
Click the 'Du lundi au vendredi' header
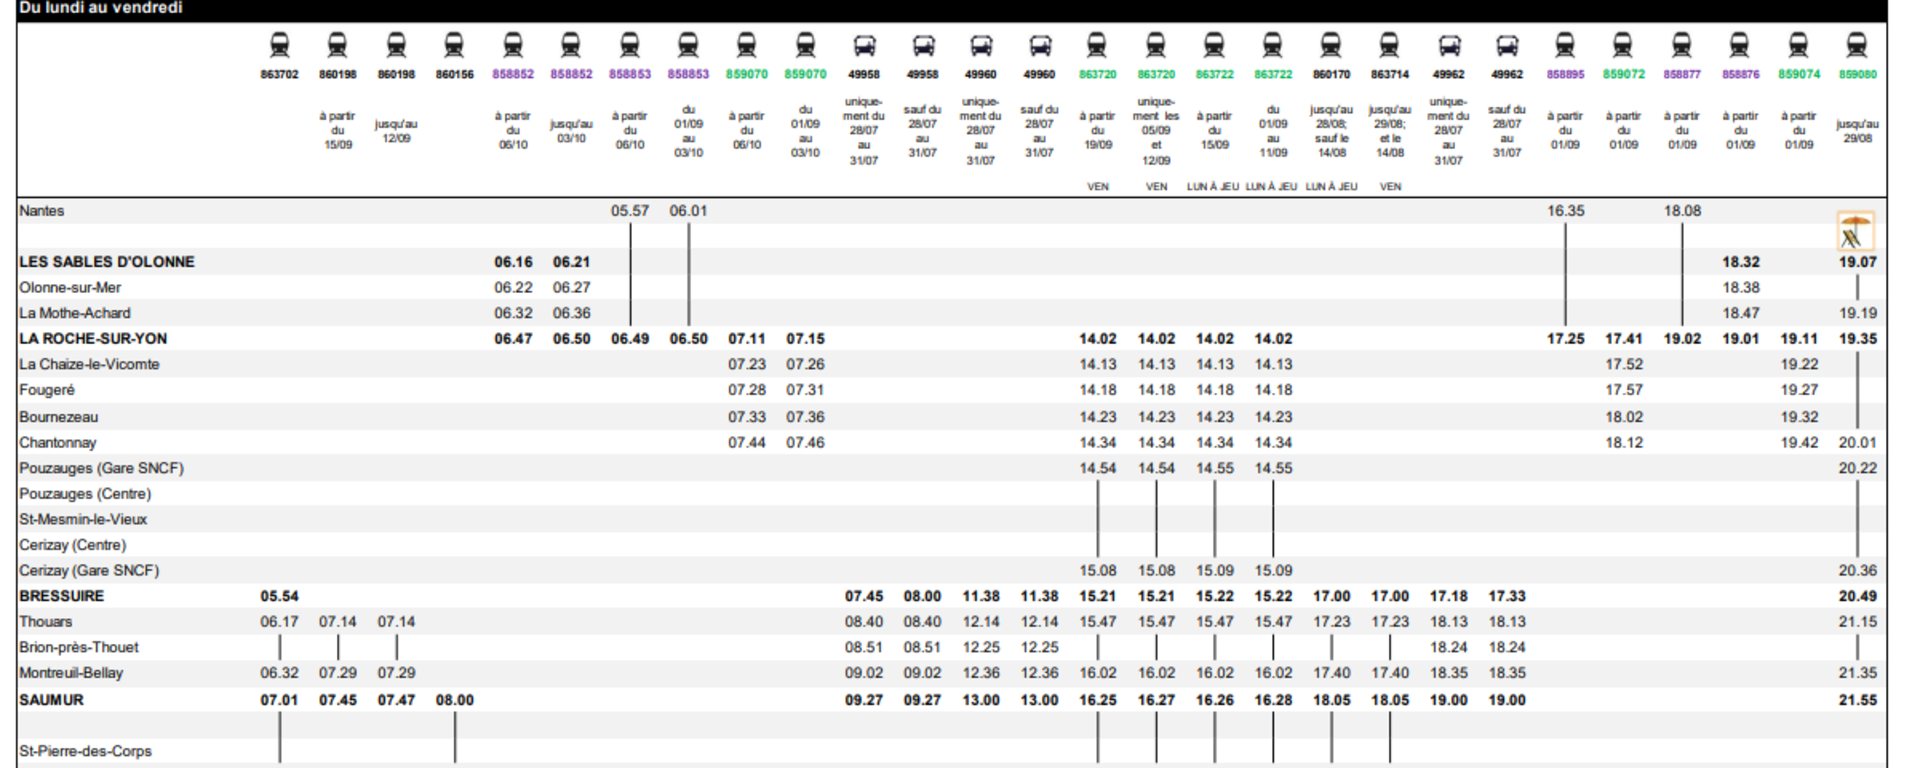tap(100, 8)
